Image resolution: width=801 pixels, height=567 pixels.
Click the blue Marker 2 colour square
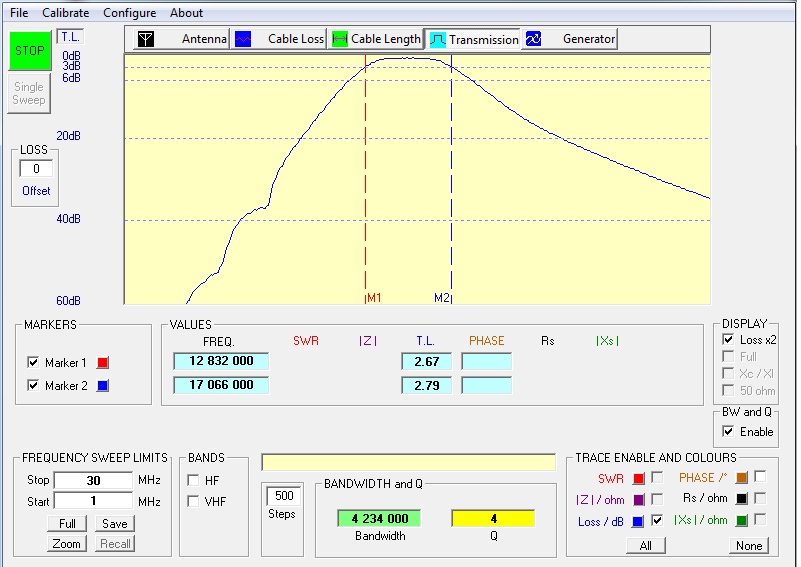(104, 386)
